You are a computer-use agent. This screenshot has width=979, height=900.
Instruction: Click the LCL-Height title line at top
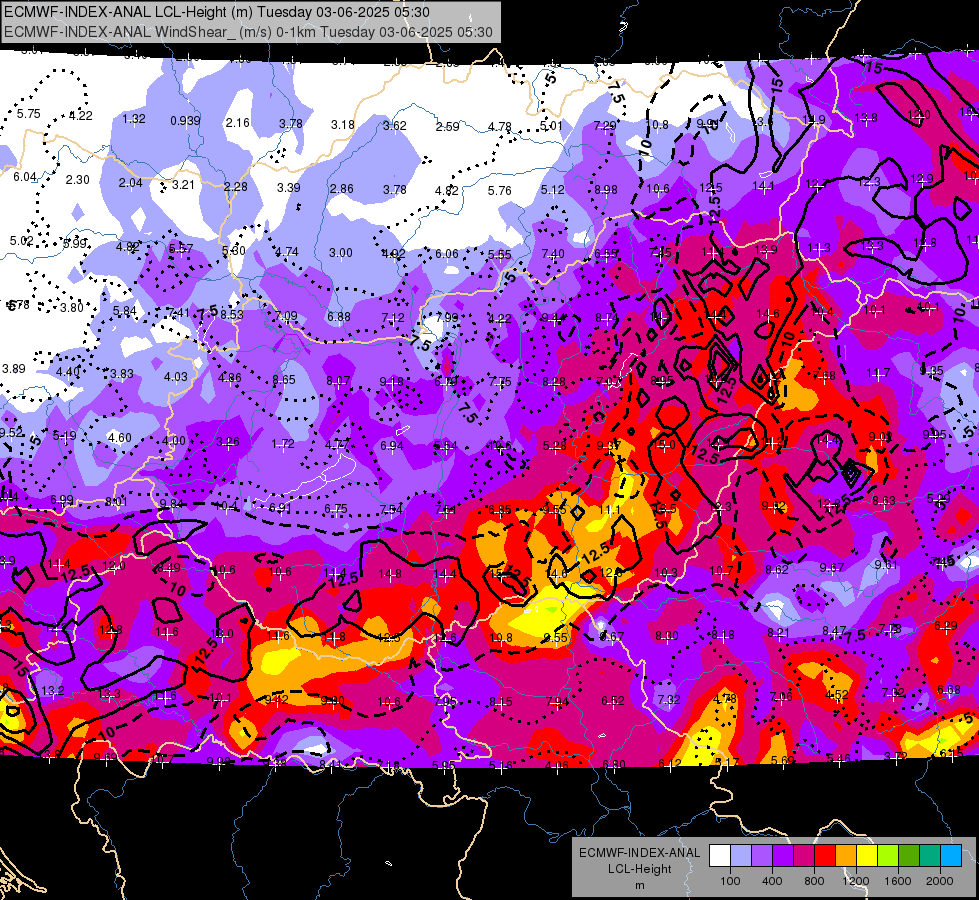pyautogui.click(x=217, y=12)
